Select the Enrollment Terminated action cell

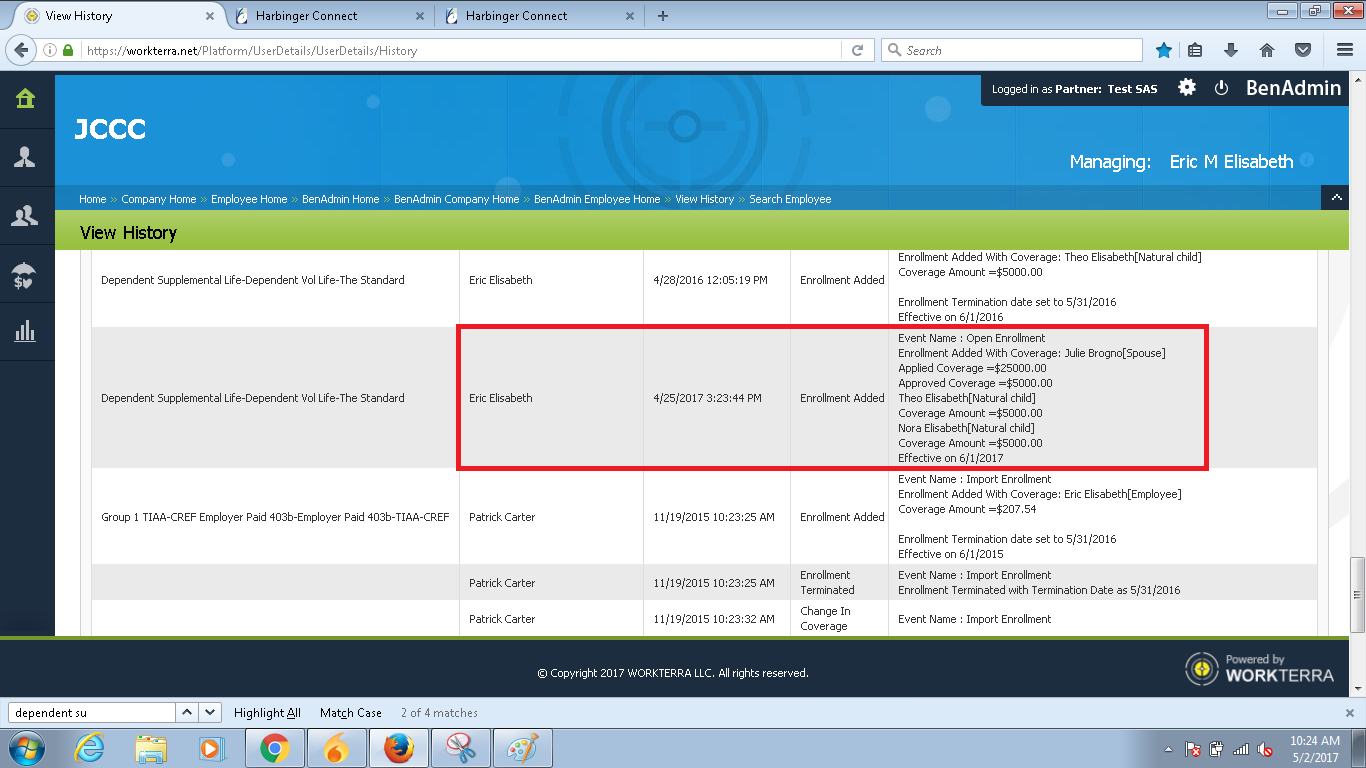click(x=839, y=582)
